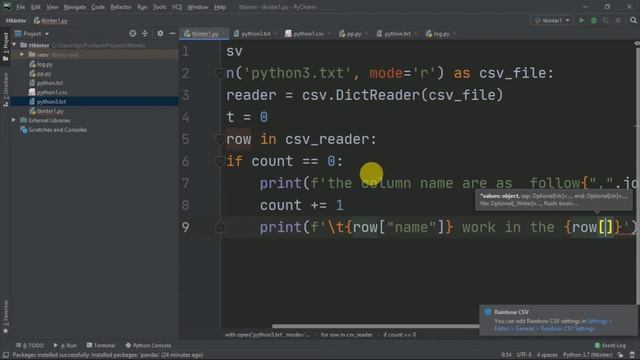This screenshot has height=360, width=640.
Task: Toggle code fold marker on line 9
Action: 220,227
